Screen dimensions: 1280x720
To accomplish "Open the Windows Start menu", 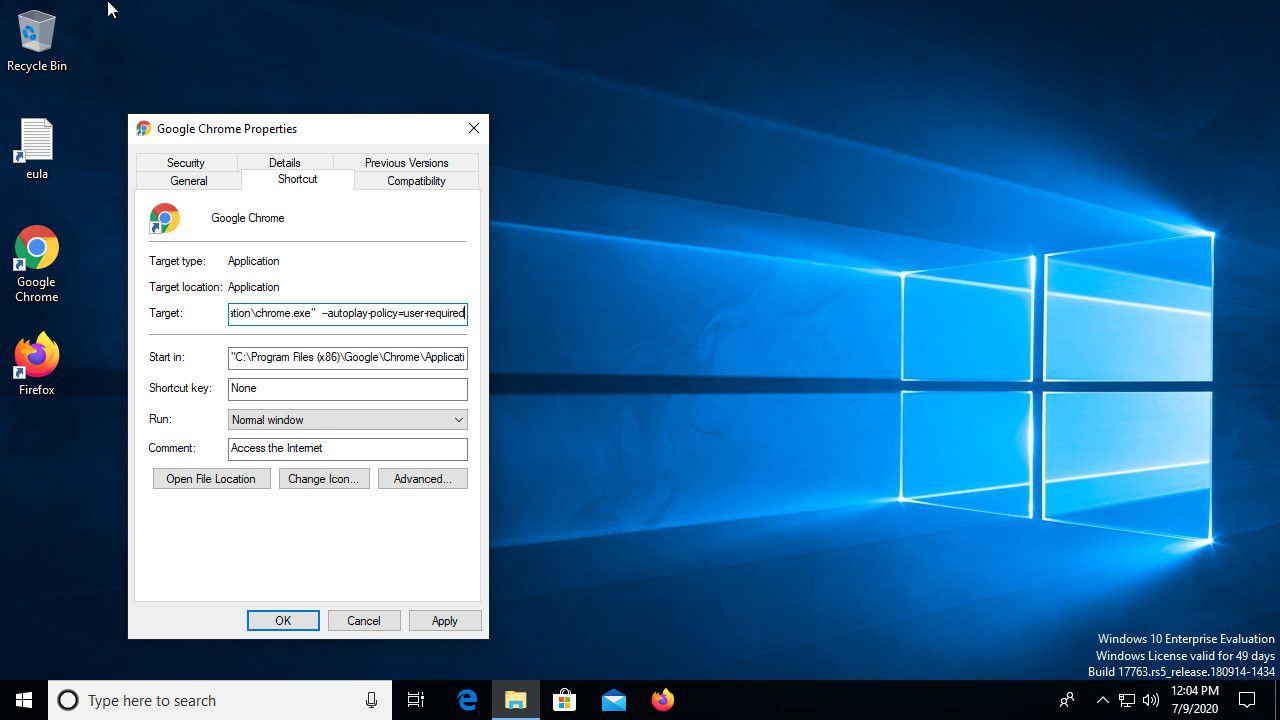I will tap(24, 700).
